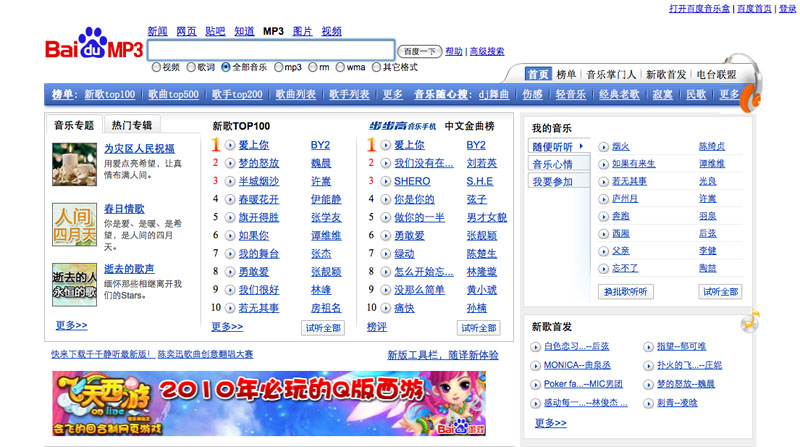Image resolution: width=800 pixels, height=447 pixels.
Task: Play MONICA--曲泉丞 in 新歌首发
Action: tap(535, 366)
